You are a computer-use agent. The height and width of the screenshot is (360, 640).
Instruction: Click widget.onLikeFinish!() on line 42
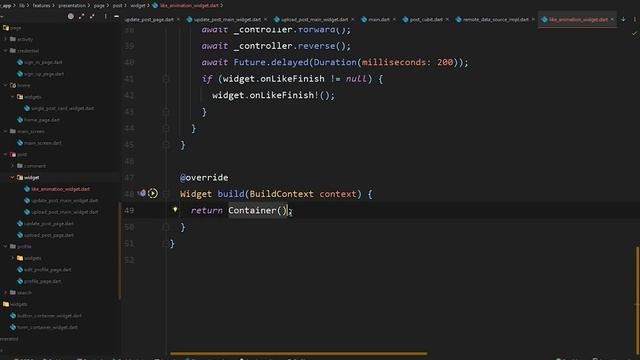[273, 95]
